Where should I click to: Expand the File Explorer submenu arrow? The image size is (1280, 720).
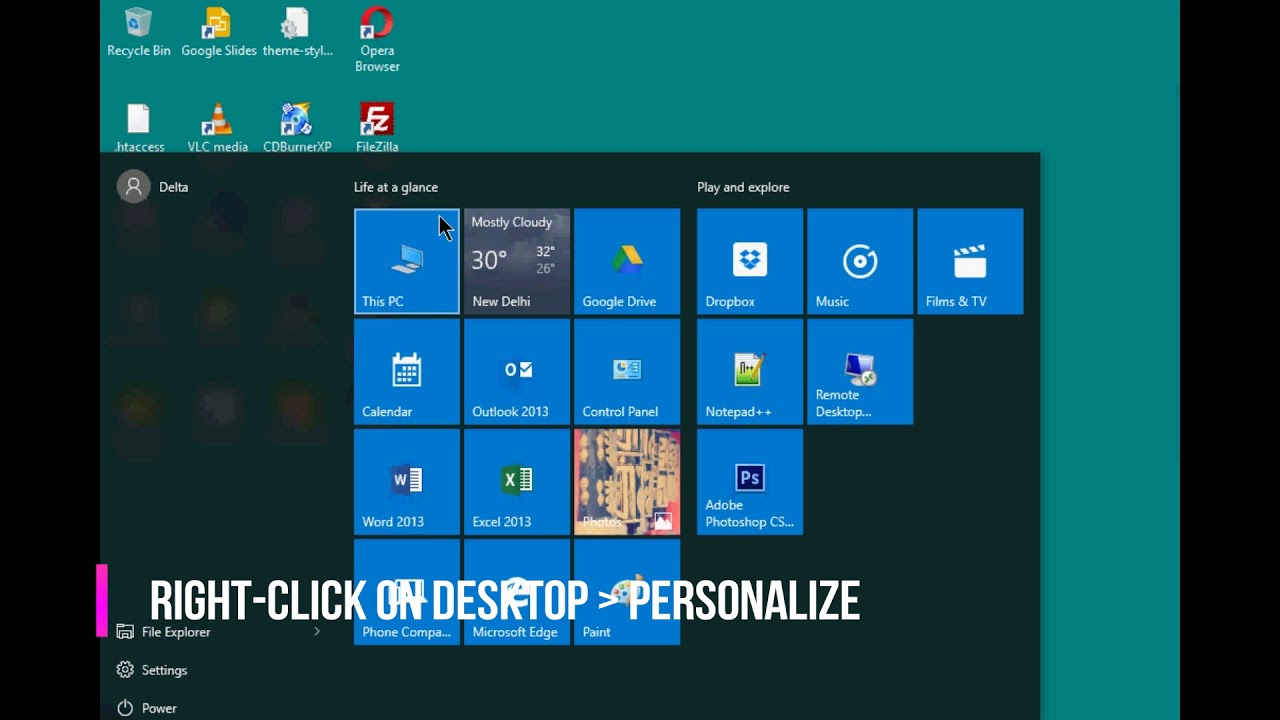coord(317,632)
